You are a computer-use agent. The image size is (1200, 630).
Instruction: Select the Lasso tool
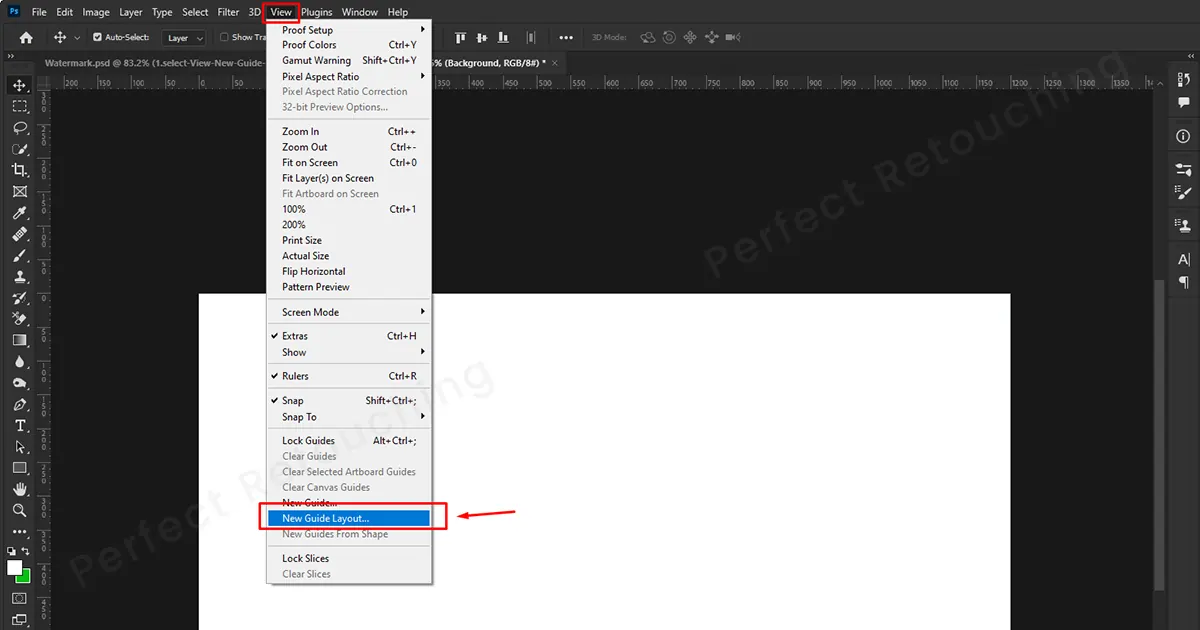[19, 128]
